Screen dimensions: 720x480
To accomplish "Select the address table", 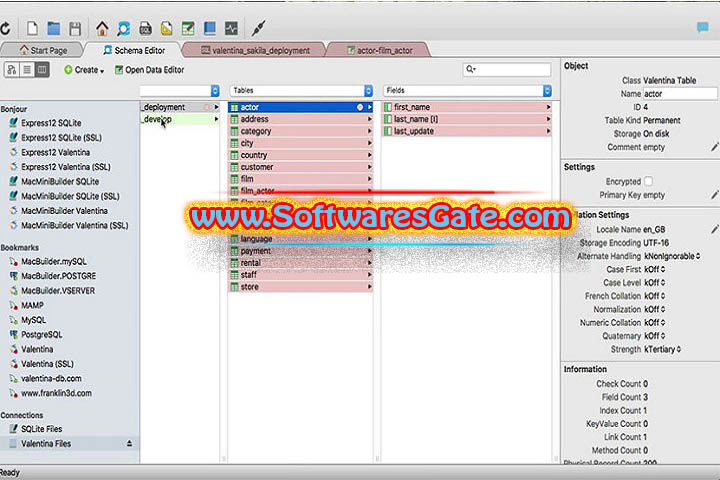I will 301,119.
